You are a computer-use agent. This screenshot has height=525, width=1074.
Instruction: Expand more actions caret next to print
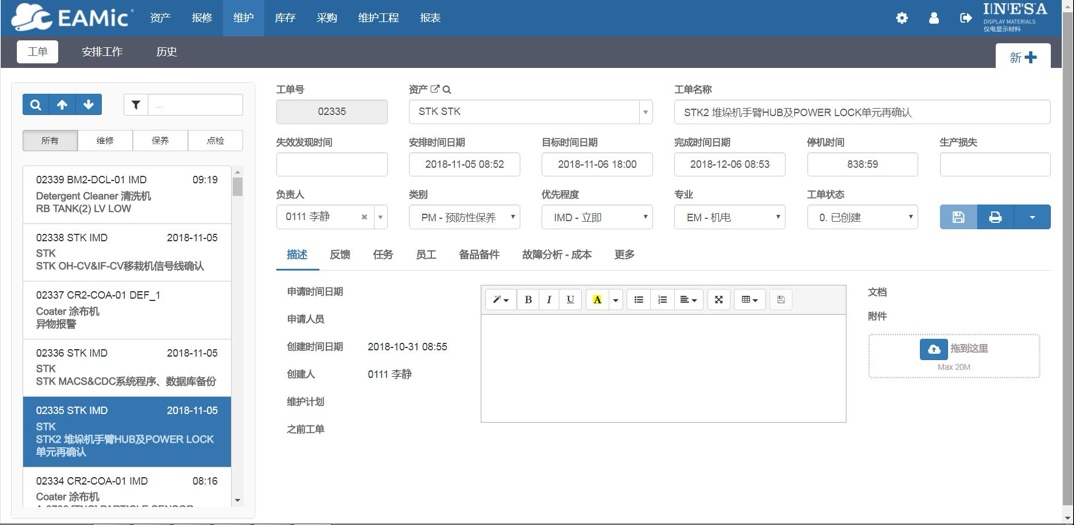coord(1032,217)
